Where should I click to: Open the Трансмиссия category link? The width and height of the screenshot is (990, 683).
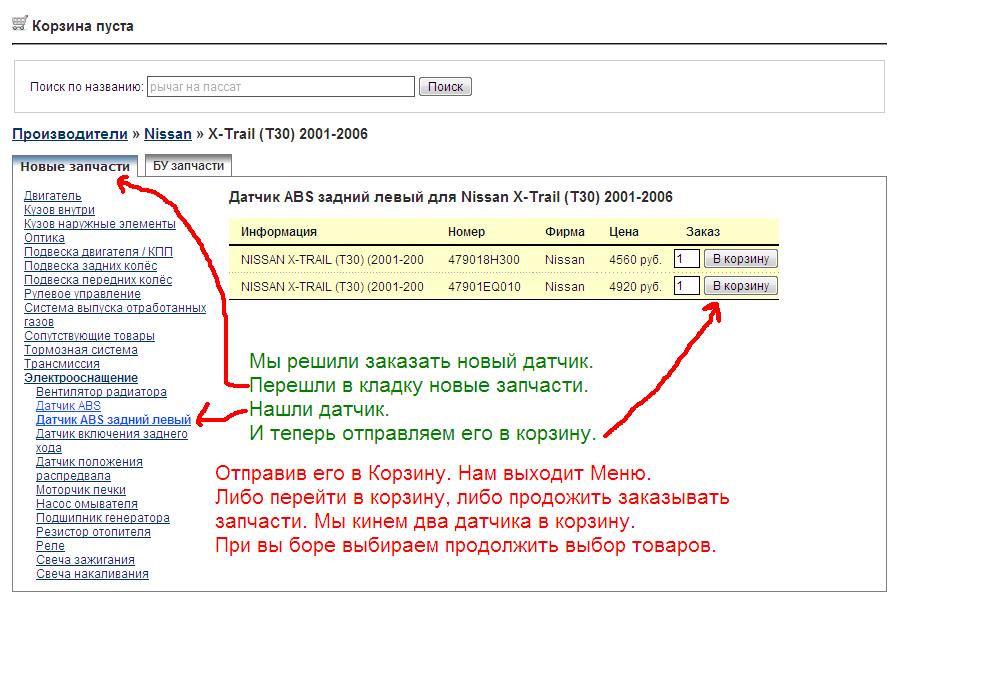[62, 364]
